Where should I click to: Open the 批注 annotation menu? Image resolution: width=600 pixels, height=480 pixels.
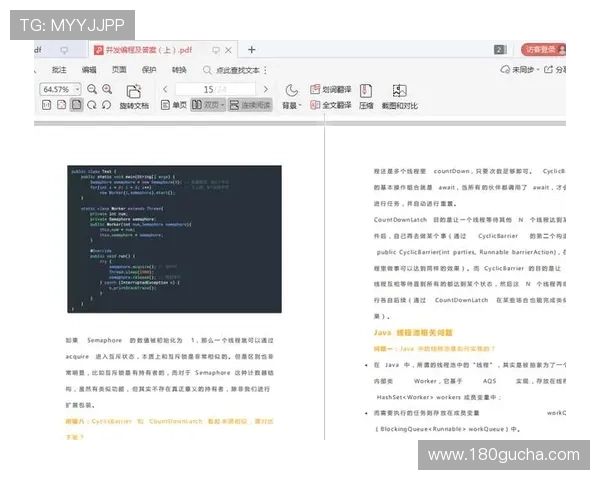point(59,70)
